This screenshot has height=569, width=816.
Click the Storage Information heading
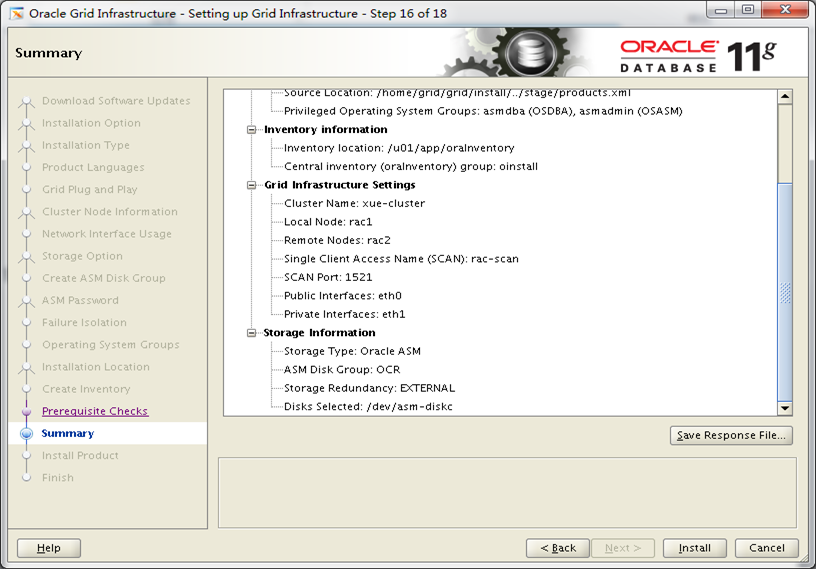click(x=319, y=333)
